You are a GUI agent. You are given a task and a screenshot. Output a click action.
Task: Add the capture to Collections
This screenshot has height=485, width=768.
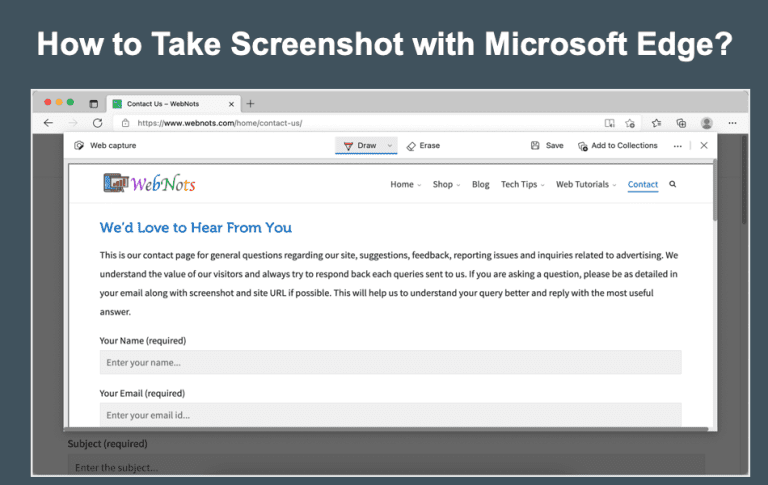coord(618,146)
